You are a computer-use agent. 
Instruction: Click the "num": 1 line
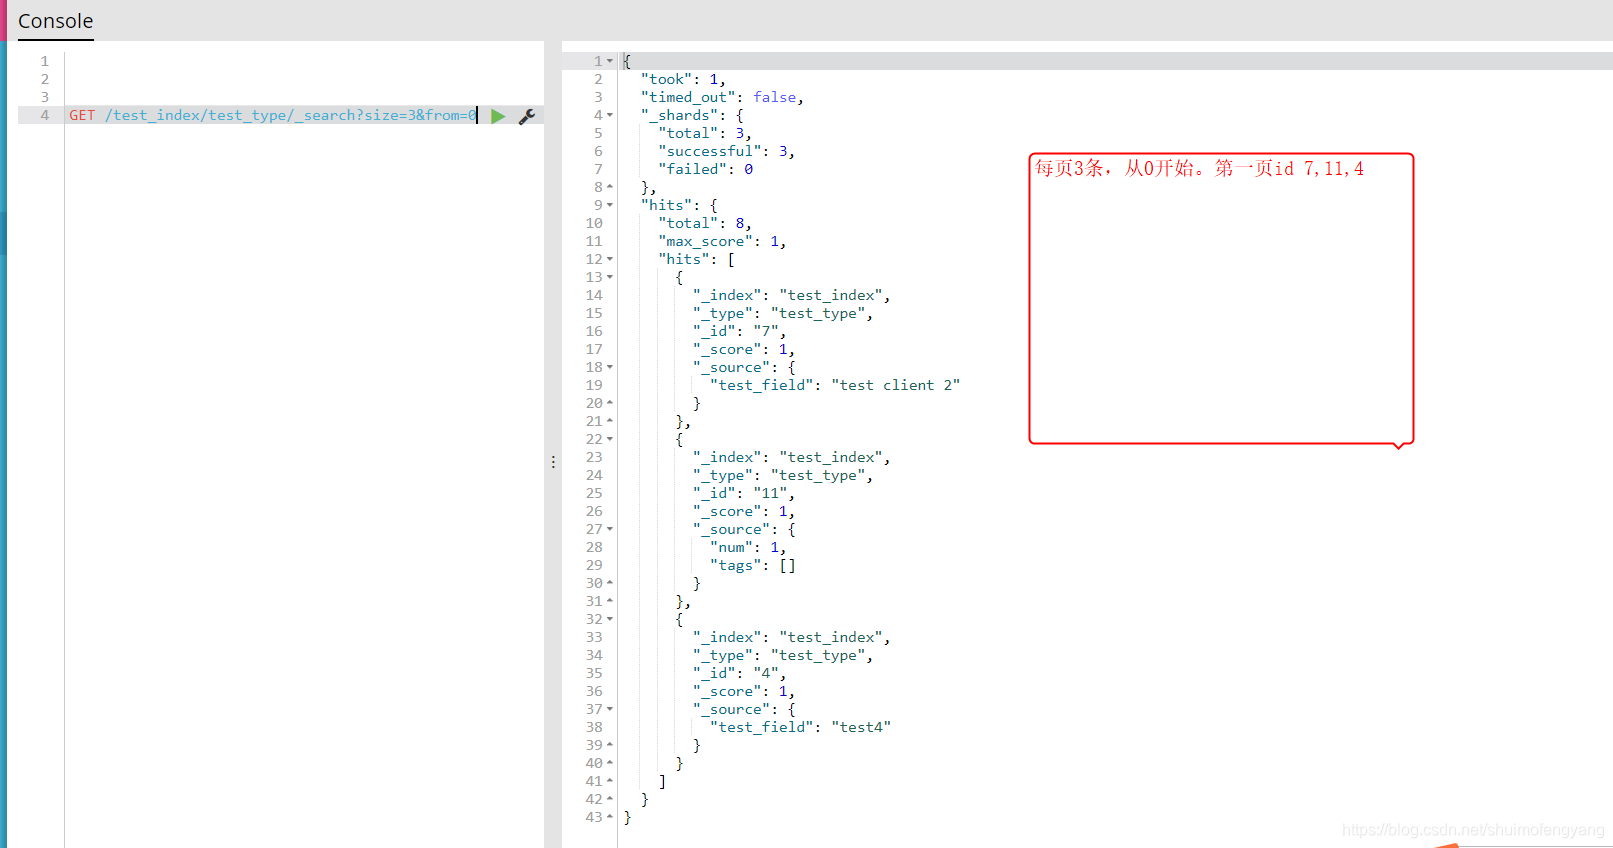pyautogui.click(x=748, y=547)
